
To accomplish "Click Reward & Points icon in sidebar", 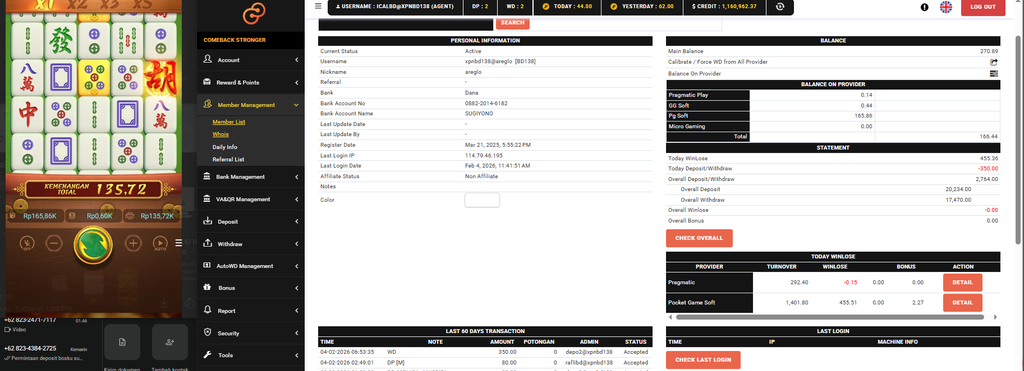I will 207,82.
